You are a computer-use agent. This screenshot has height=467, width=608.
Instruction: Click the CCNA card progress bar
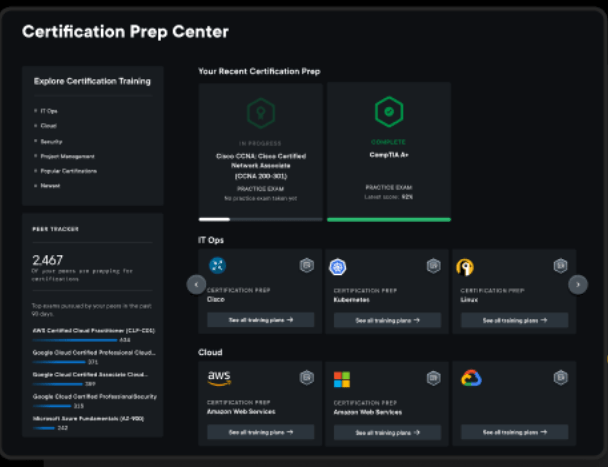pos(261,220)
